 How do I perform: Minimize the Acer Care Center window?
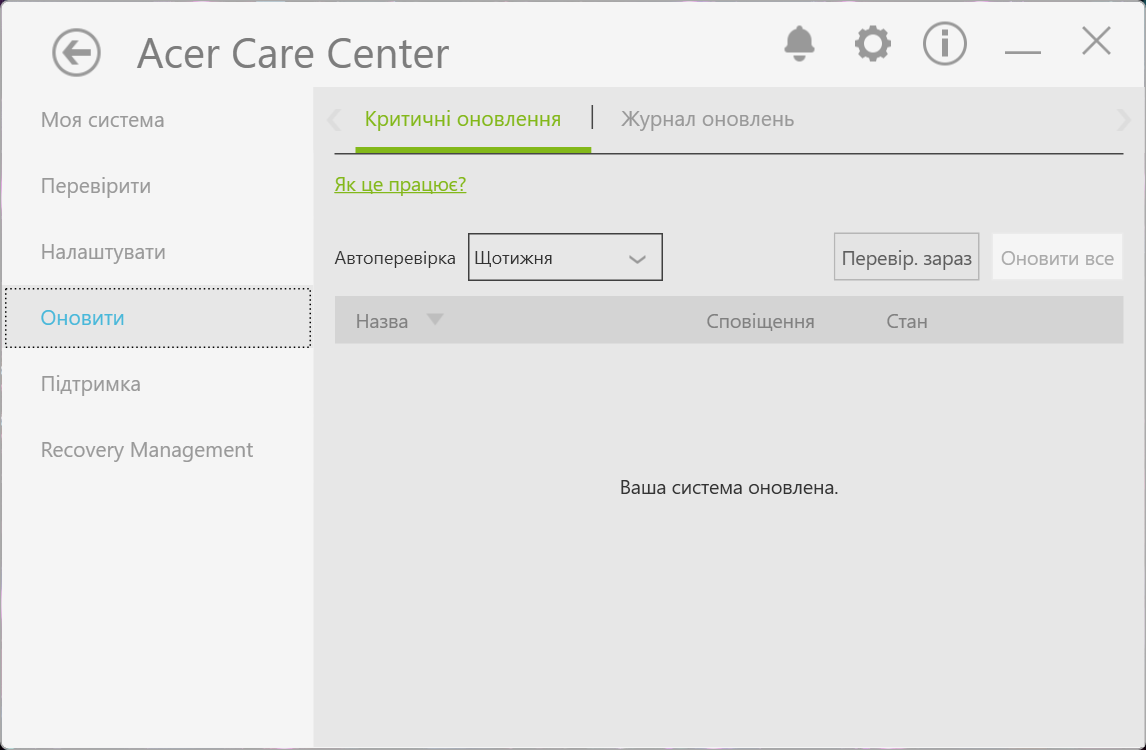[1022, 51]
